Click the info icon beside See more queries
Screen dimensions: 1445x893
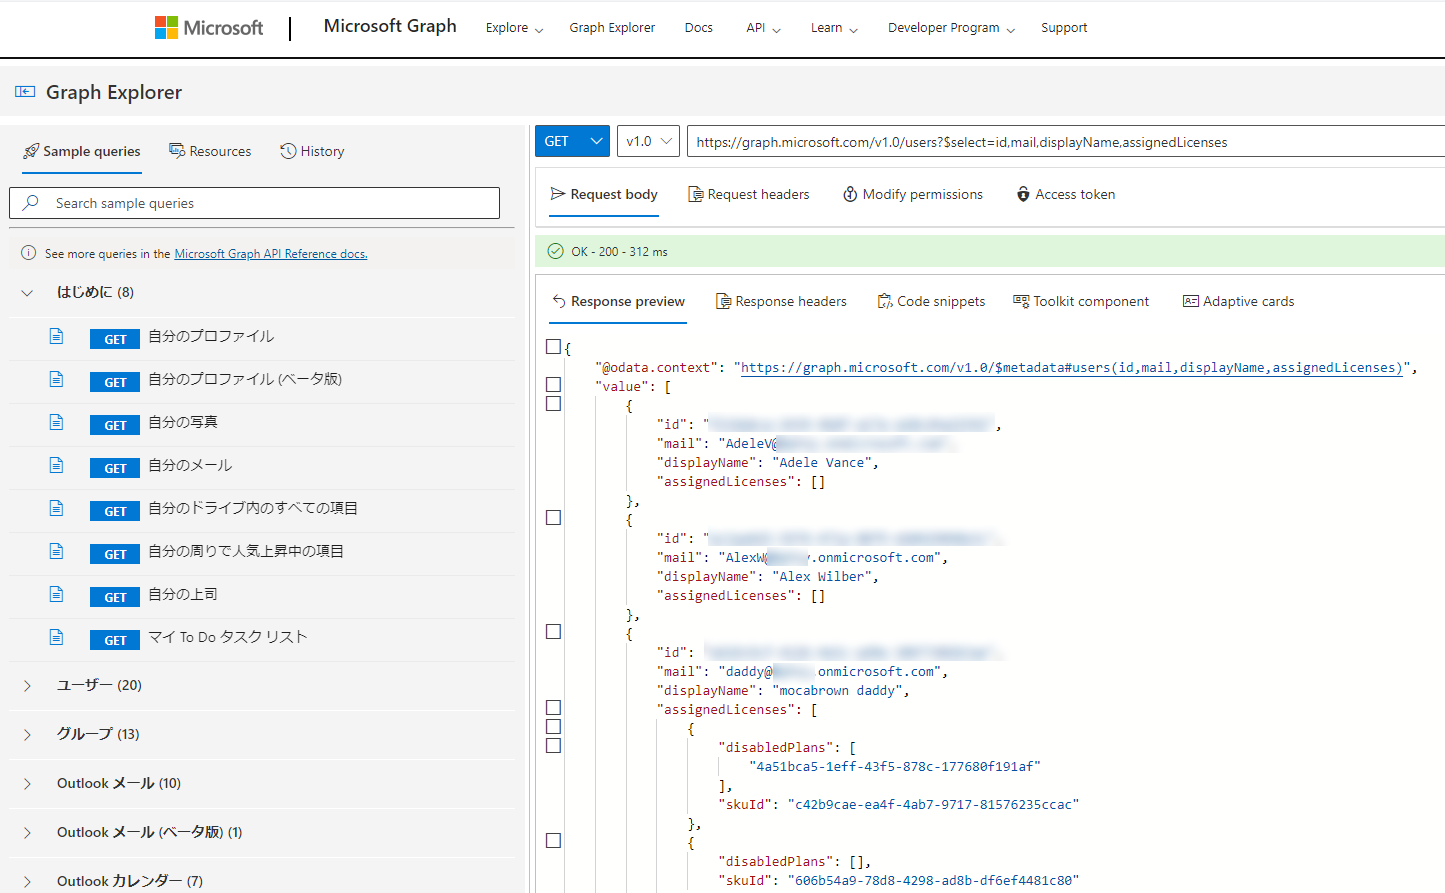pyautogui.click(x=29, y=253)
